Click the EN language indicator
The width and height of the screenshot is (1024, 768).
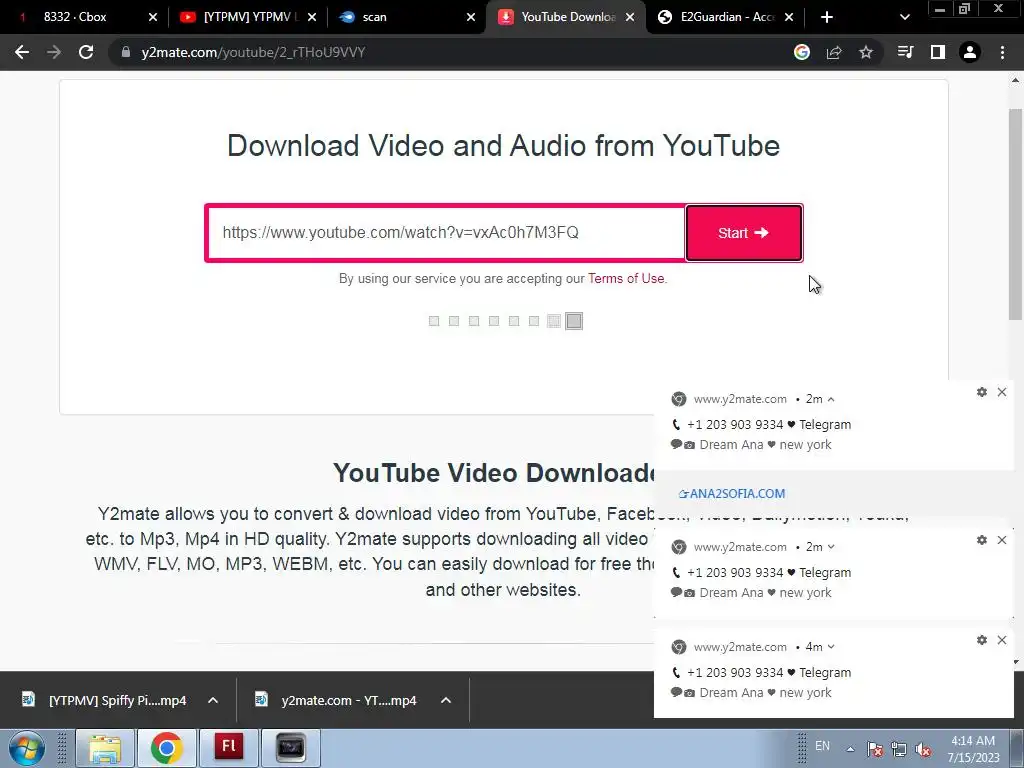click(x=822, y=746)
